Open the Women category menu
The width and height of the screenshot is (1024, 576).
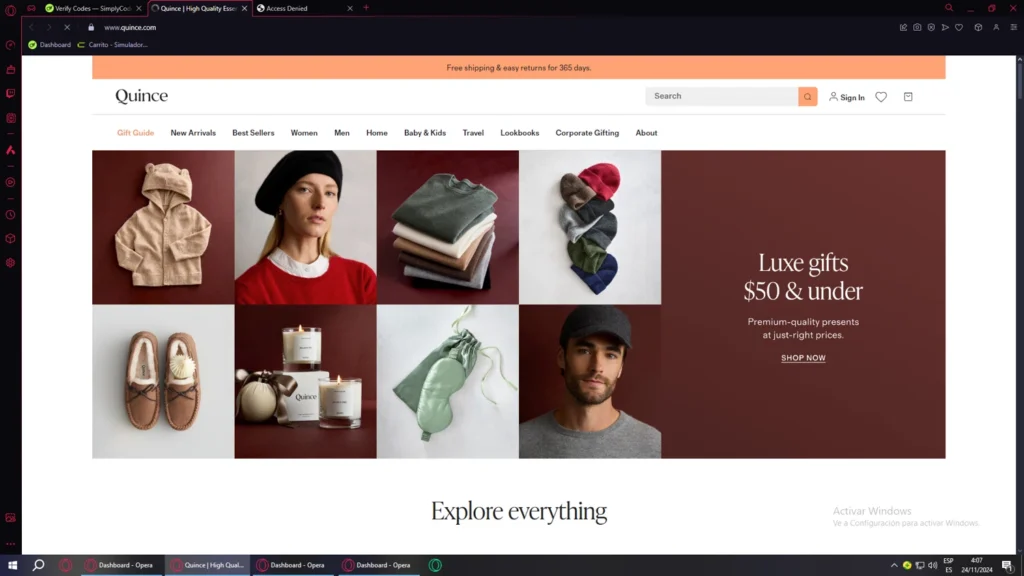coord(304,133)
